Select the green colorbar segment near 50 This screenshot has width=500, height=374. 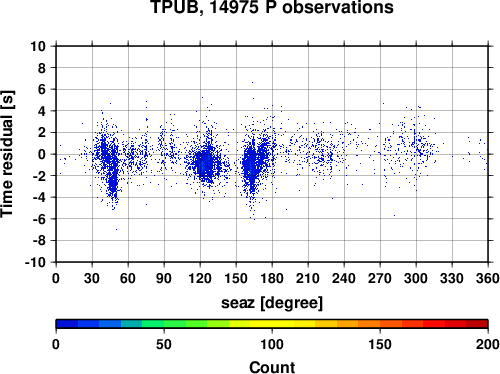tap(153, 324)
